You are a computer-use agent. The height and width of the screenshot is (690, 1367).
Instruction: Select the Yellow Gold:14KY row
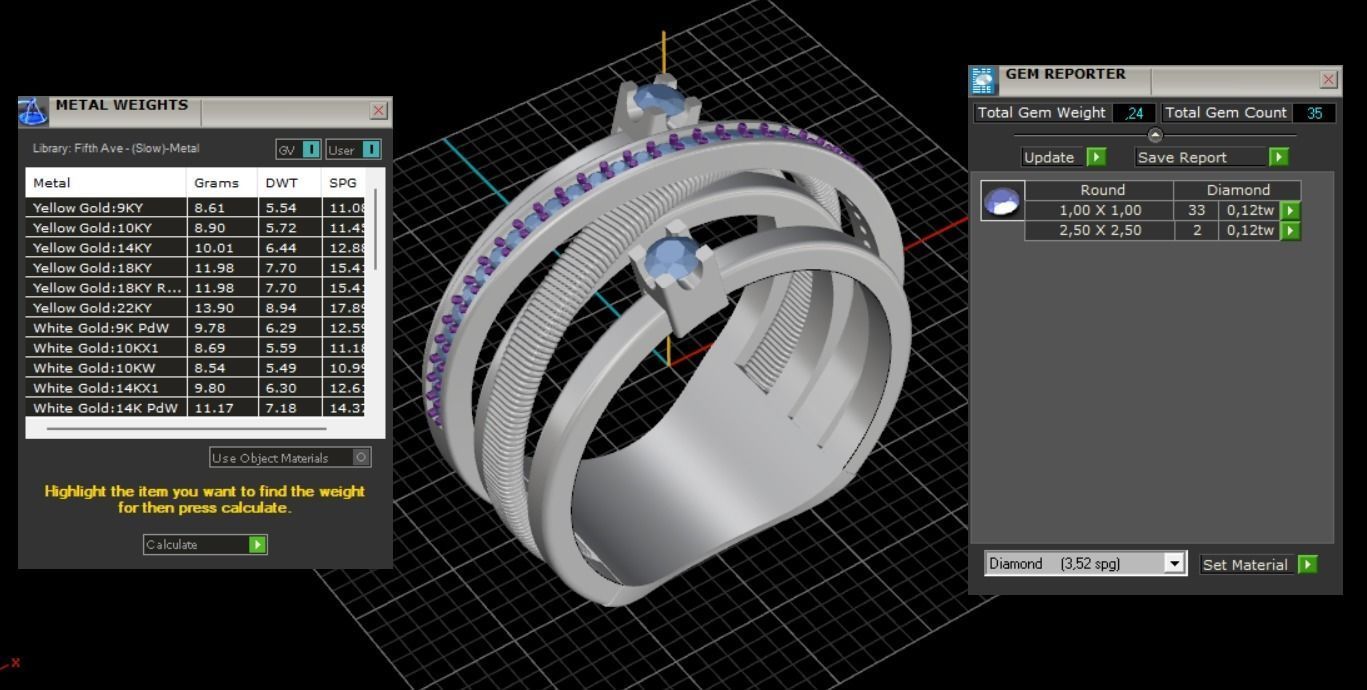(x=196, y=248)
